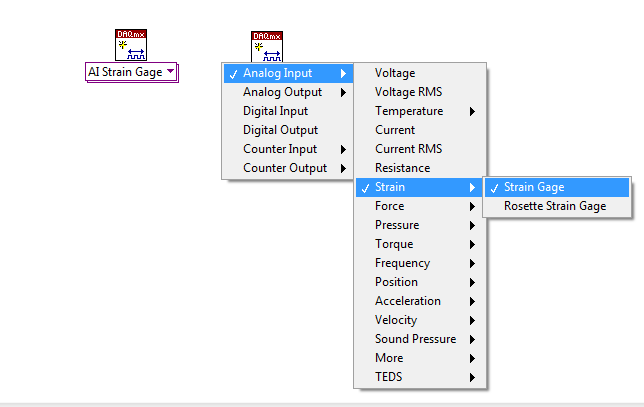Click the second DAQmx VI icon
This screenshot has height=407, width=644.
click(267, 47)
